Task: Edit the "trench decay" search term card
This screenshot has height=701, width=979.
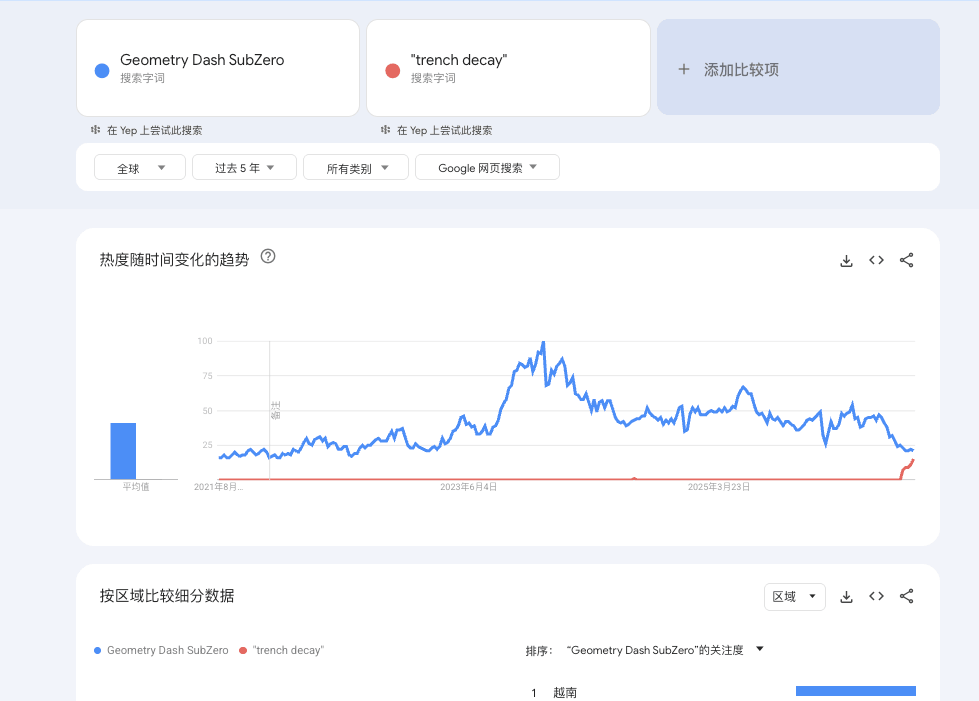Action: point(508,68)
